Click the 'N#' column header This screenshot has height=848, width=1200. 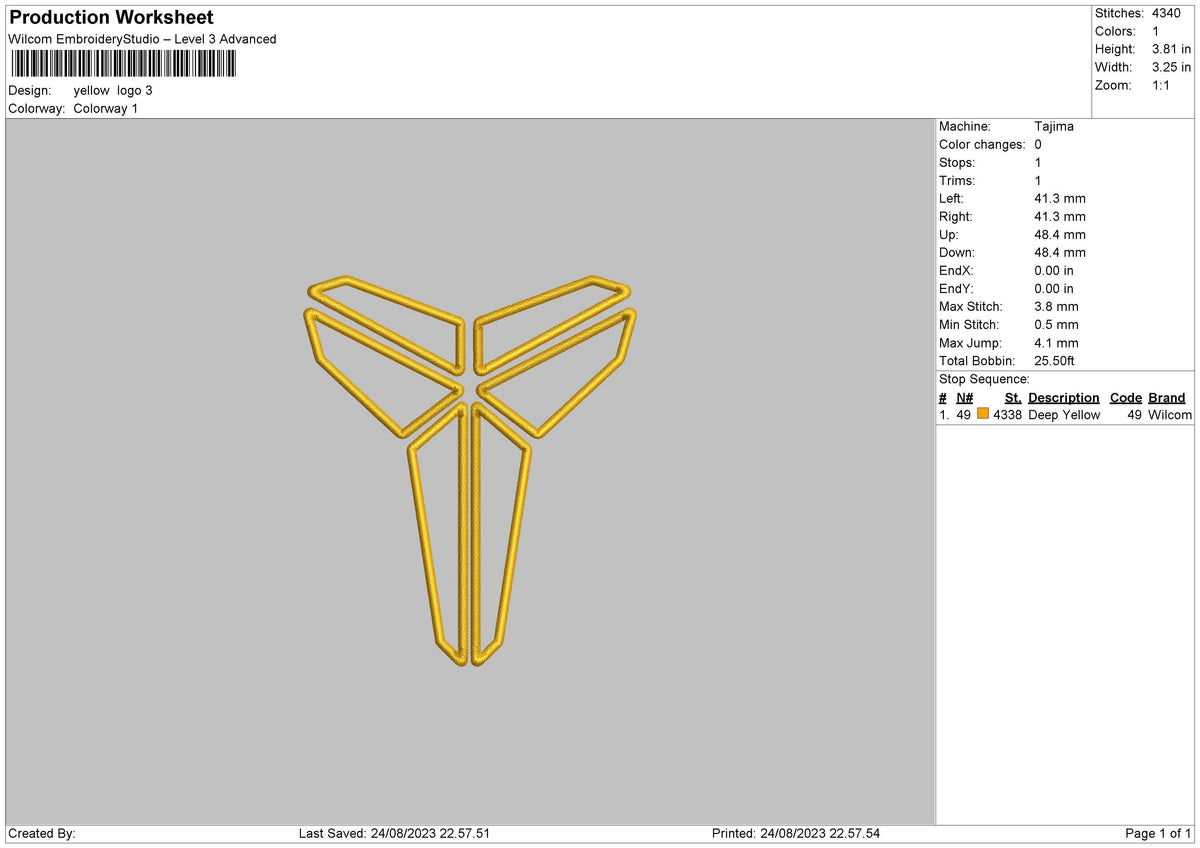point(964,398)
